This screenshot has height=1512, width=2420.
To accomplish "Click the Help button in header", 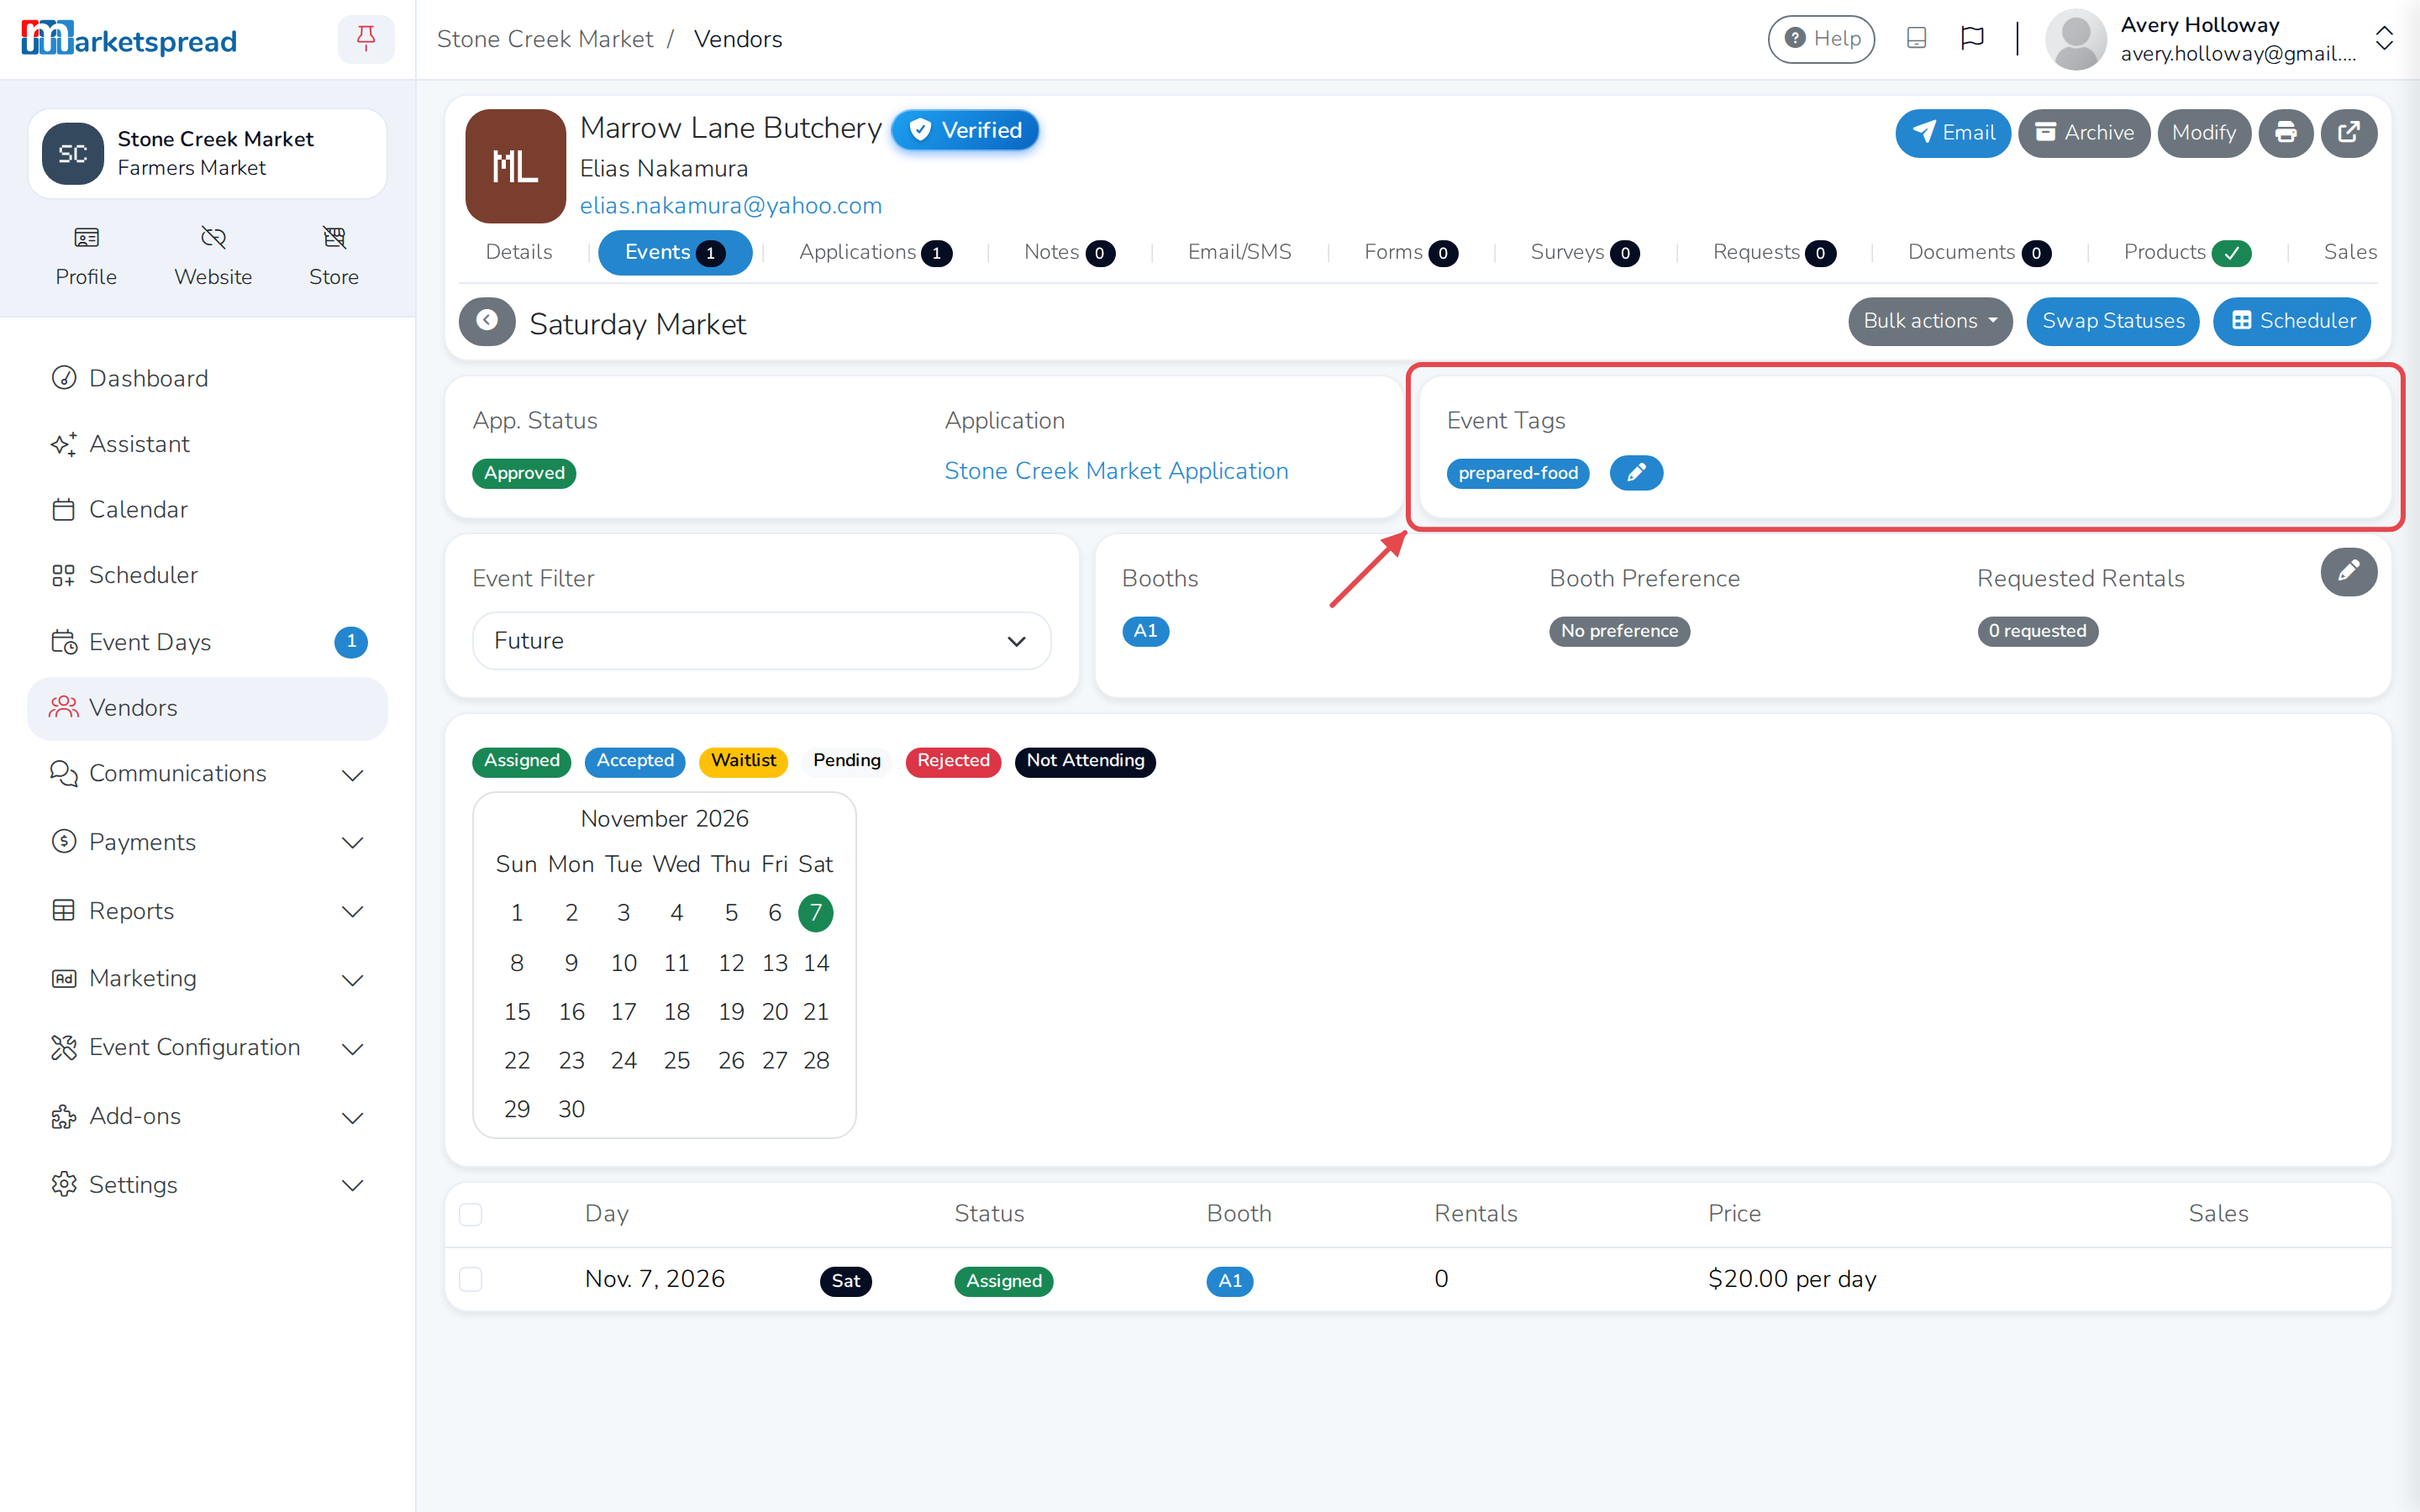I will (x=1822, y=39).
